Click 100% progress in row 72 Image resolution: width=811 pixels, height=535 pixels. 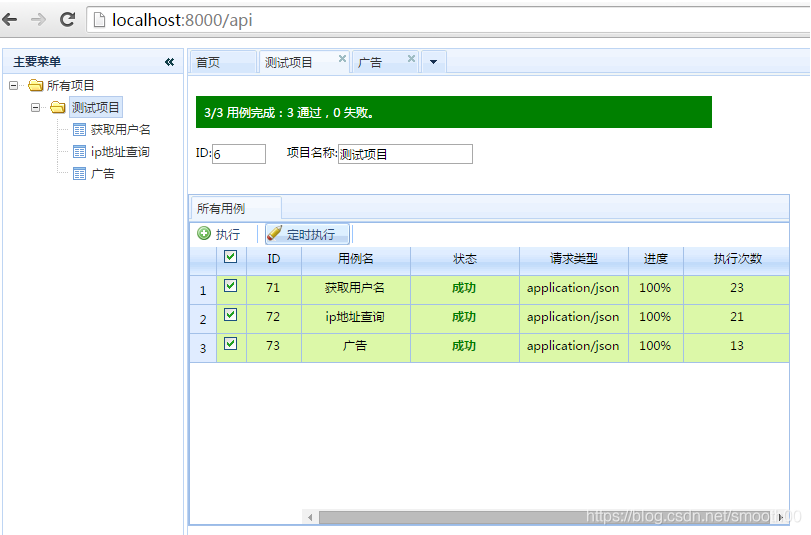pos(655,317)
